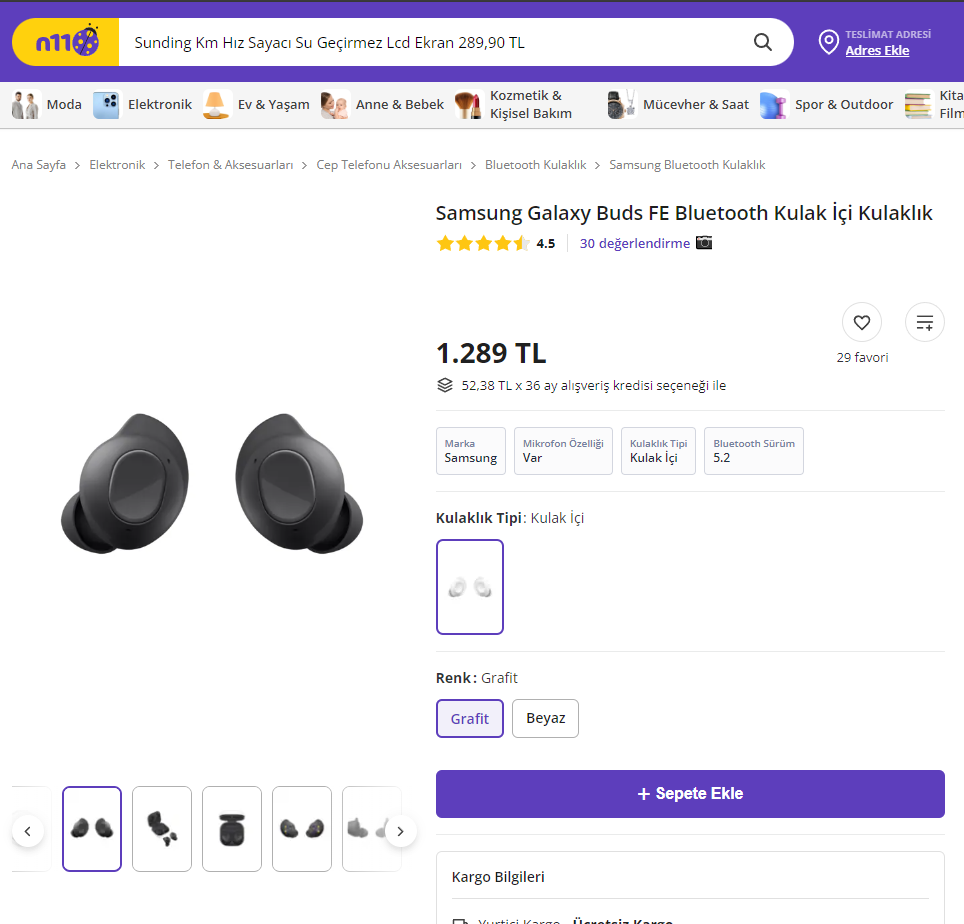The image size is (964, 924).
Task: Click the search magnifier icon
Action: pos(763,42)
